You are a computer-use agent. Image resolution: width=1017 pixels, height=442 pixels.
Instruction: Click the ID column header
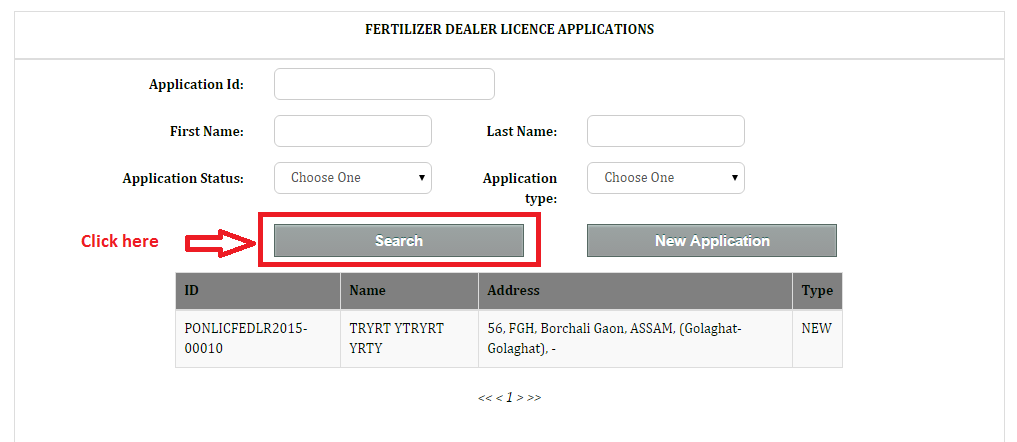(x=257, y=291)
